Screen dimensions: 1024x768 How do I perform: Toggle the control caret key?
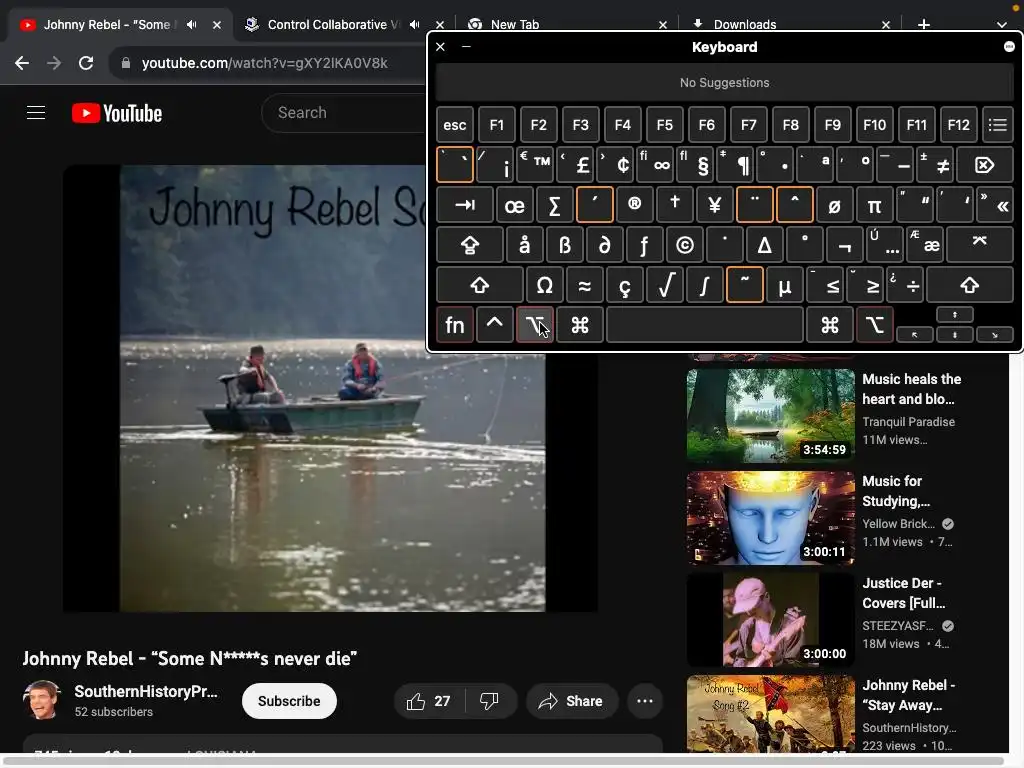(x=494, y=325)
